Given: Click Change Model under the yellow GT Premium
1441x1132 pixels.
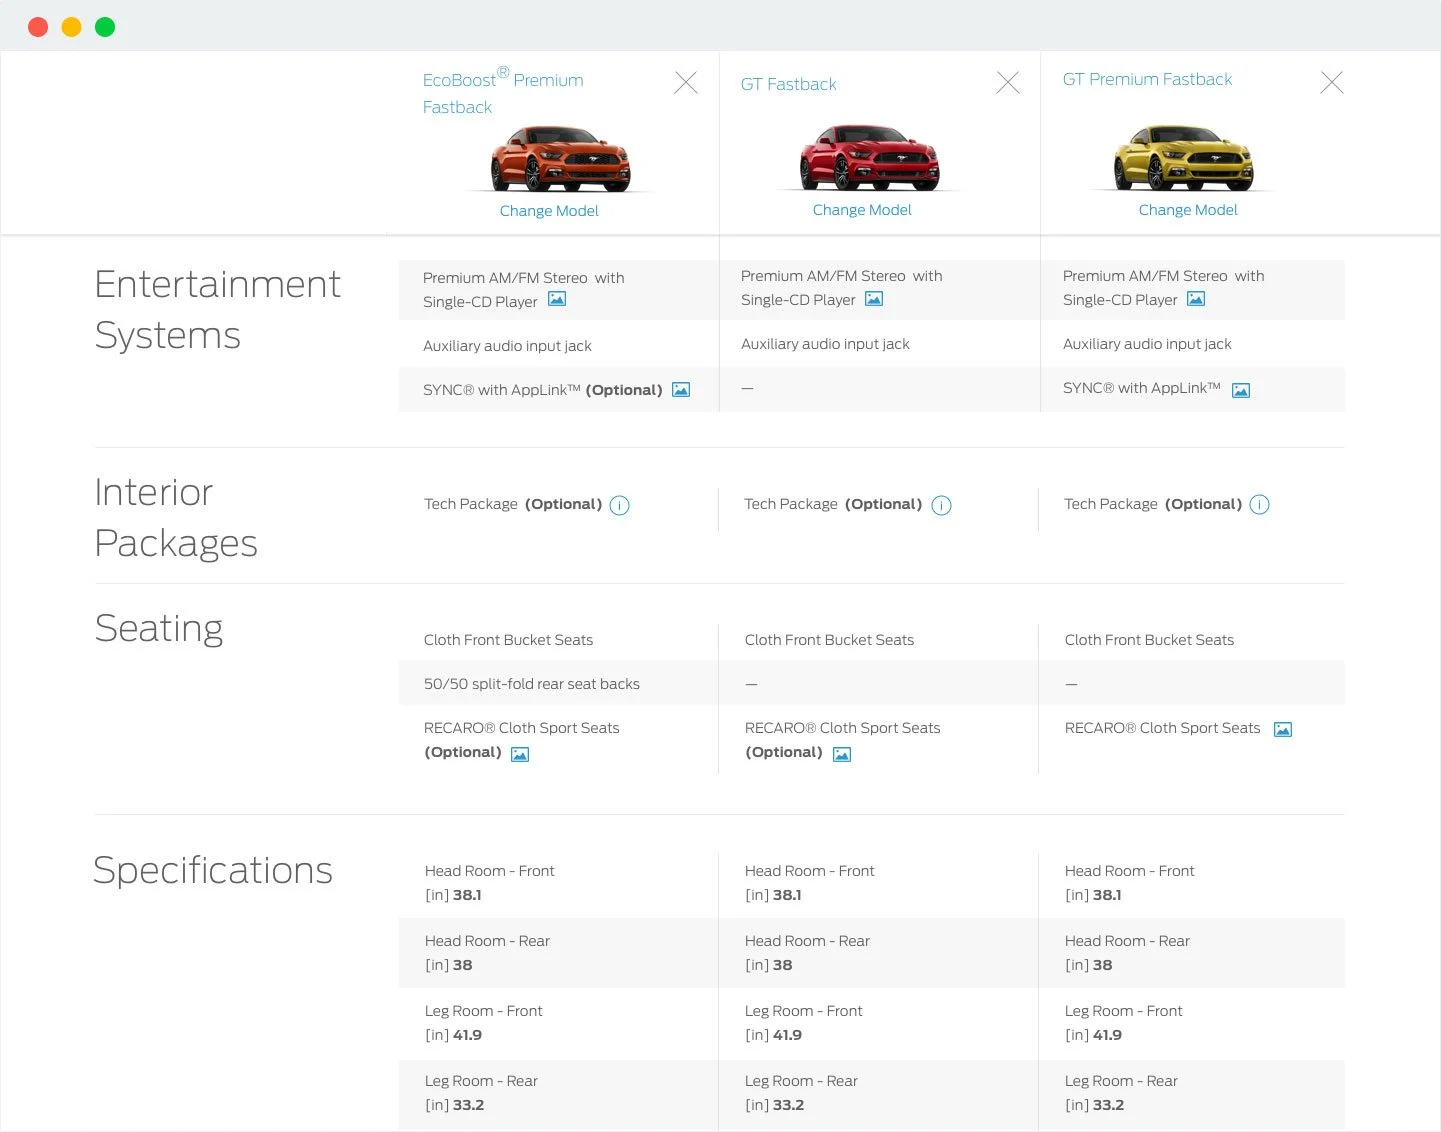Looking at the screenshot, I should click(x=1188, y=209).
